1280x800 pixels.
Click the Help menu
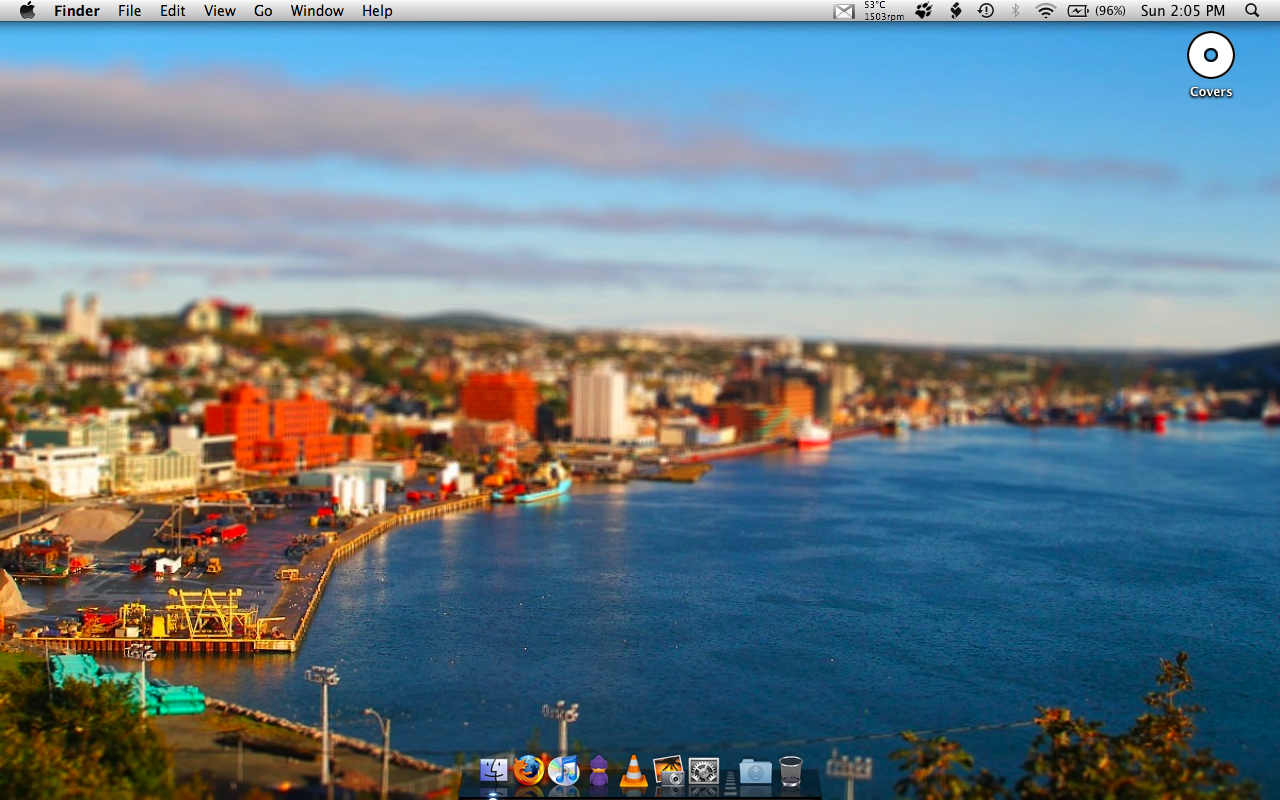click(x=377, y=11)
